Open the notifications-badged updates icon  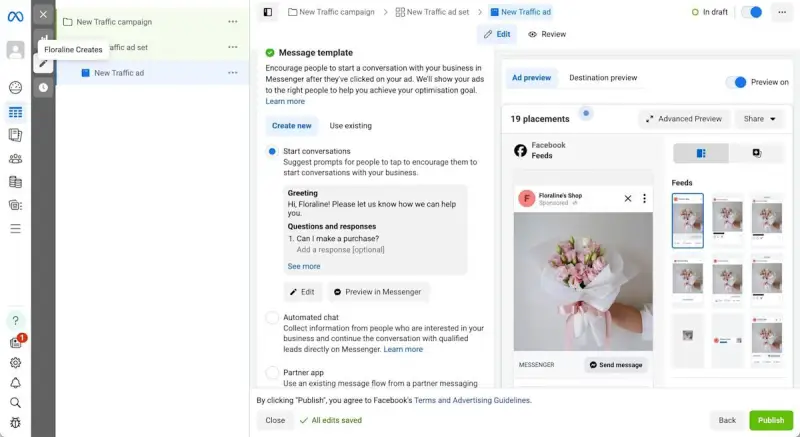click(16, 342)
